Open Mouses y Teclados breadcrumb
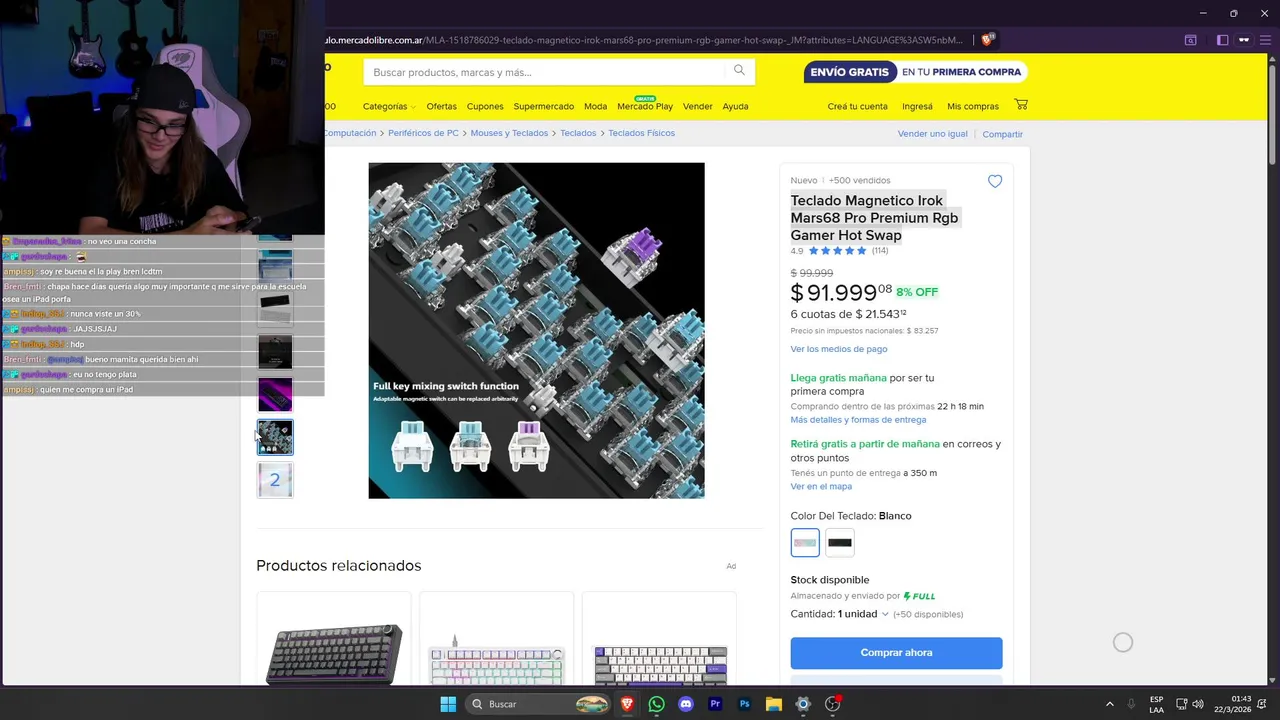Screen dimensions: 1280x720 (x=509, y=133)
